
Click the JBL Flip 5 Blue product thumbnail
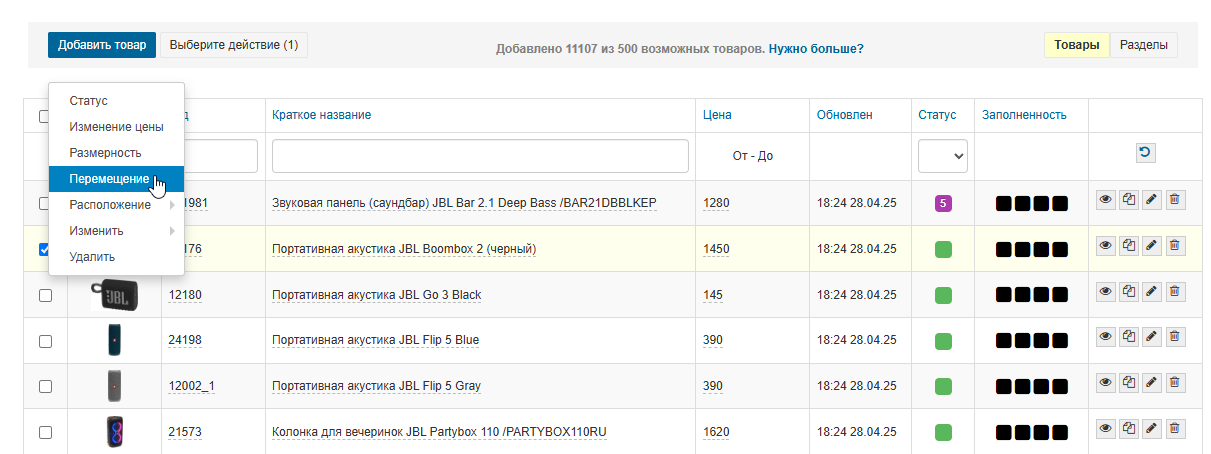(x=114, y=340)
